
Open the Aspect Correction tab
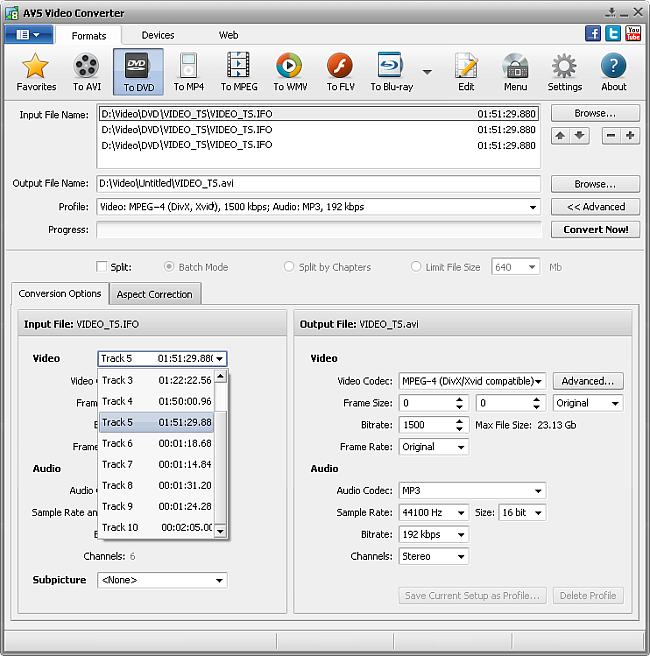154,295
